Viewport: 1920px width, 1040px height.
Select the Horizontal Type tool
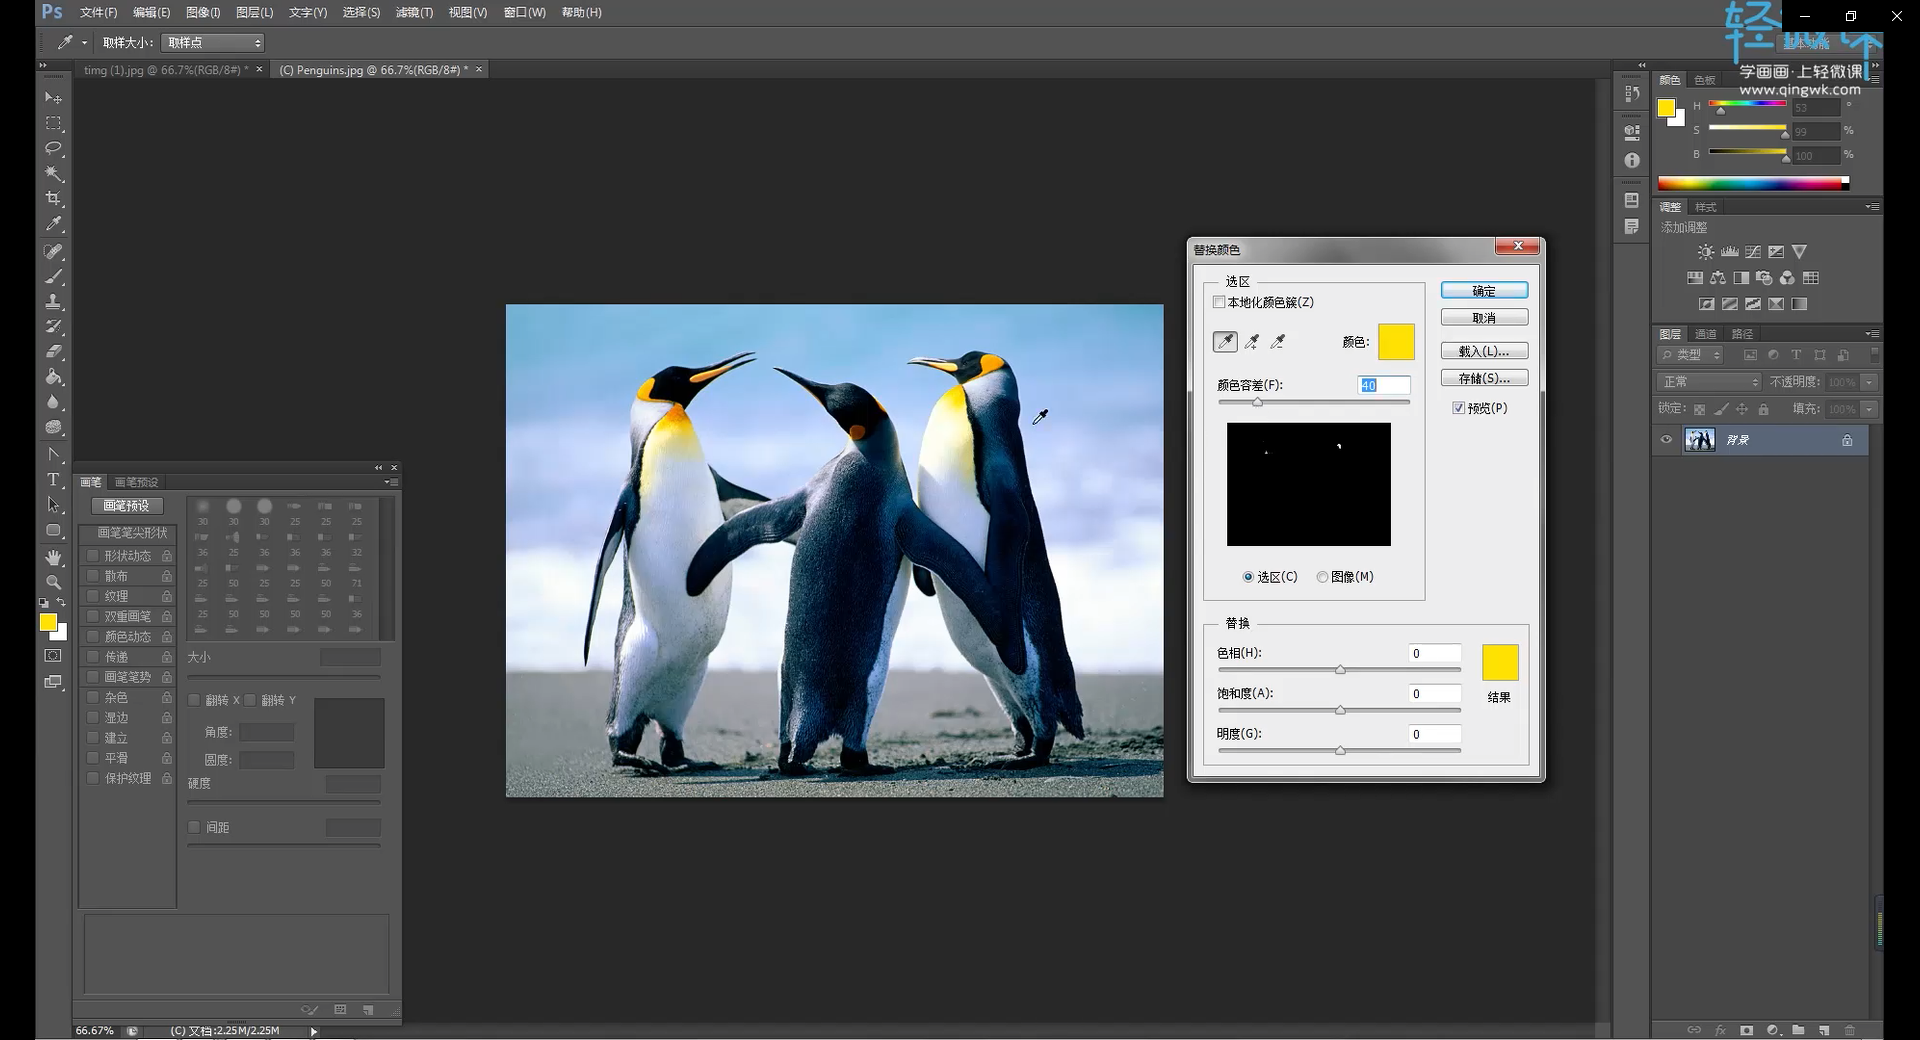pyautogui.click(x=54, y=480)
